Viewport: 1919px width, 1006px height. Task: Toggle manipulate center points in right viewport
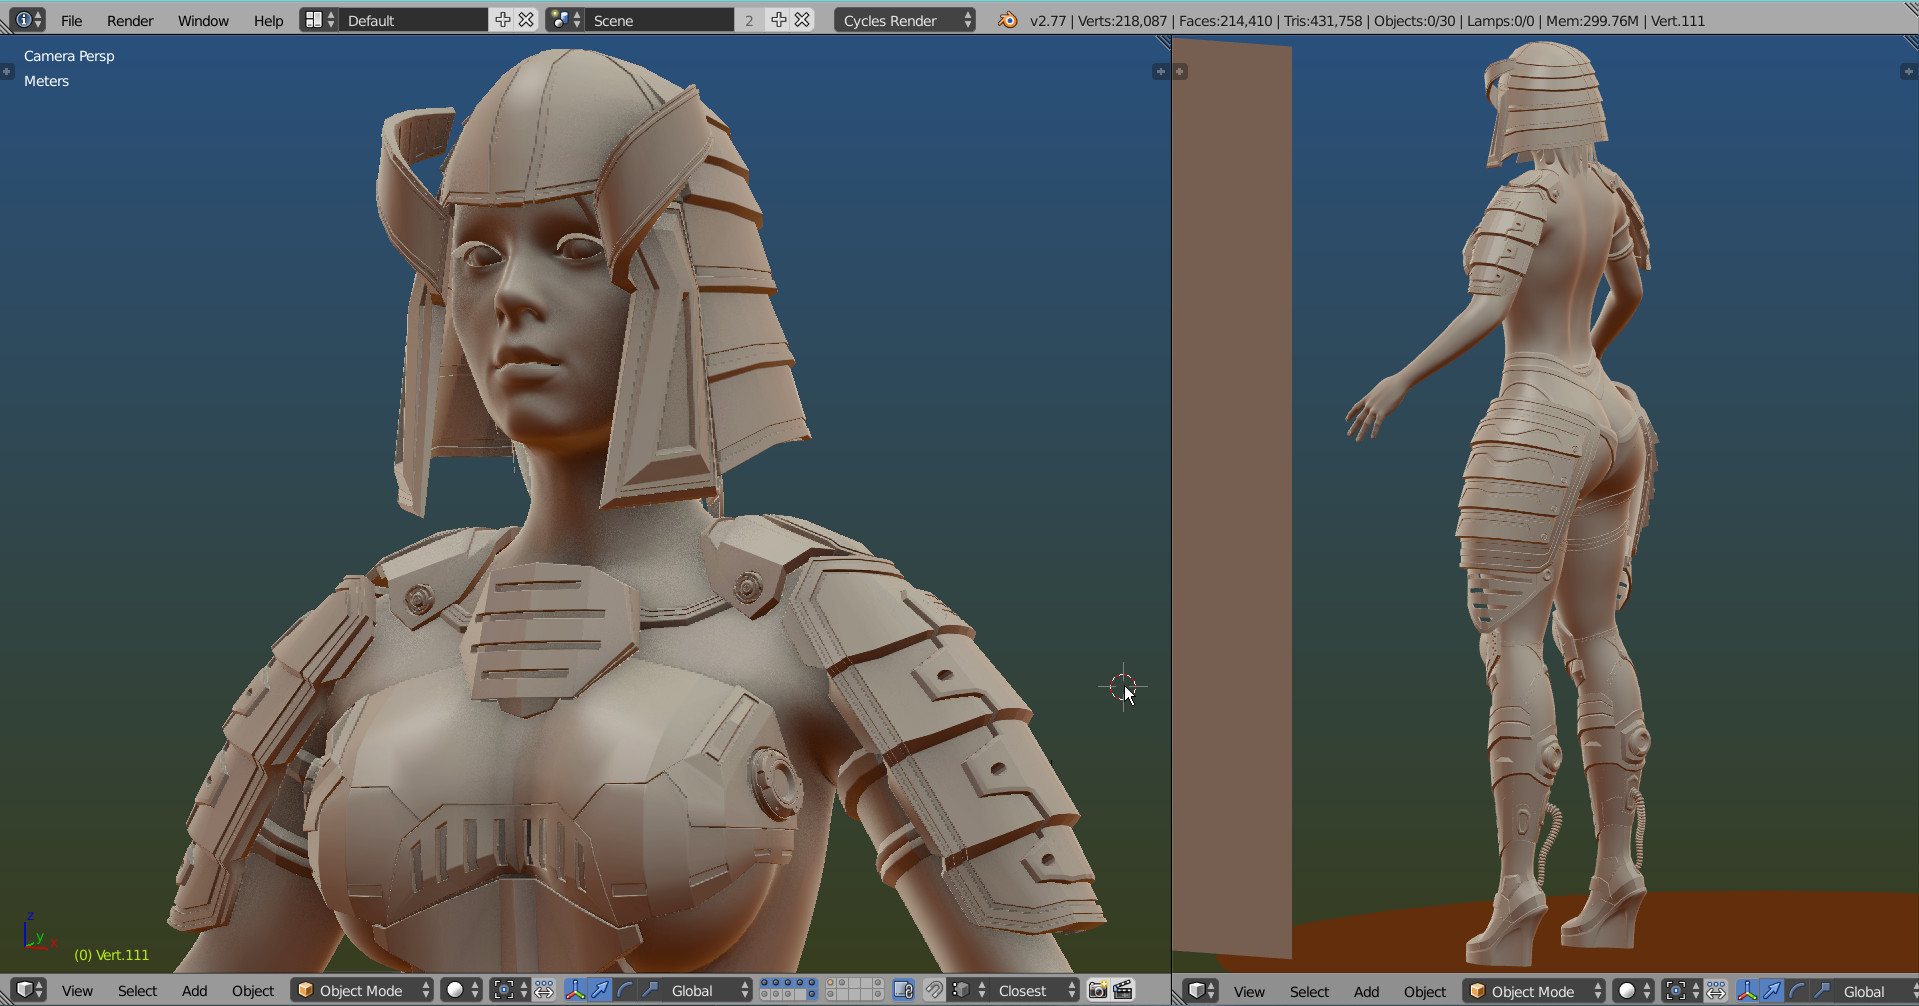pos(1716,991)
